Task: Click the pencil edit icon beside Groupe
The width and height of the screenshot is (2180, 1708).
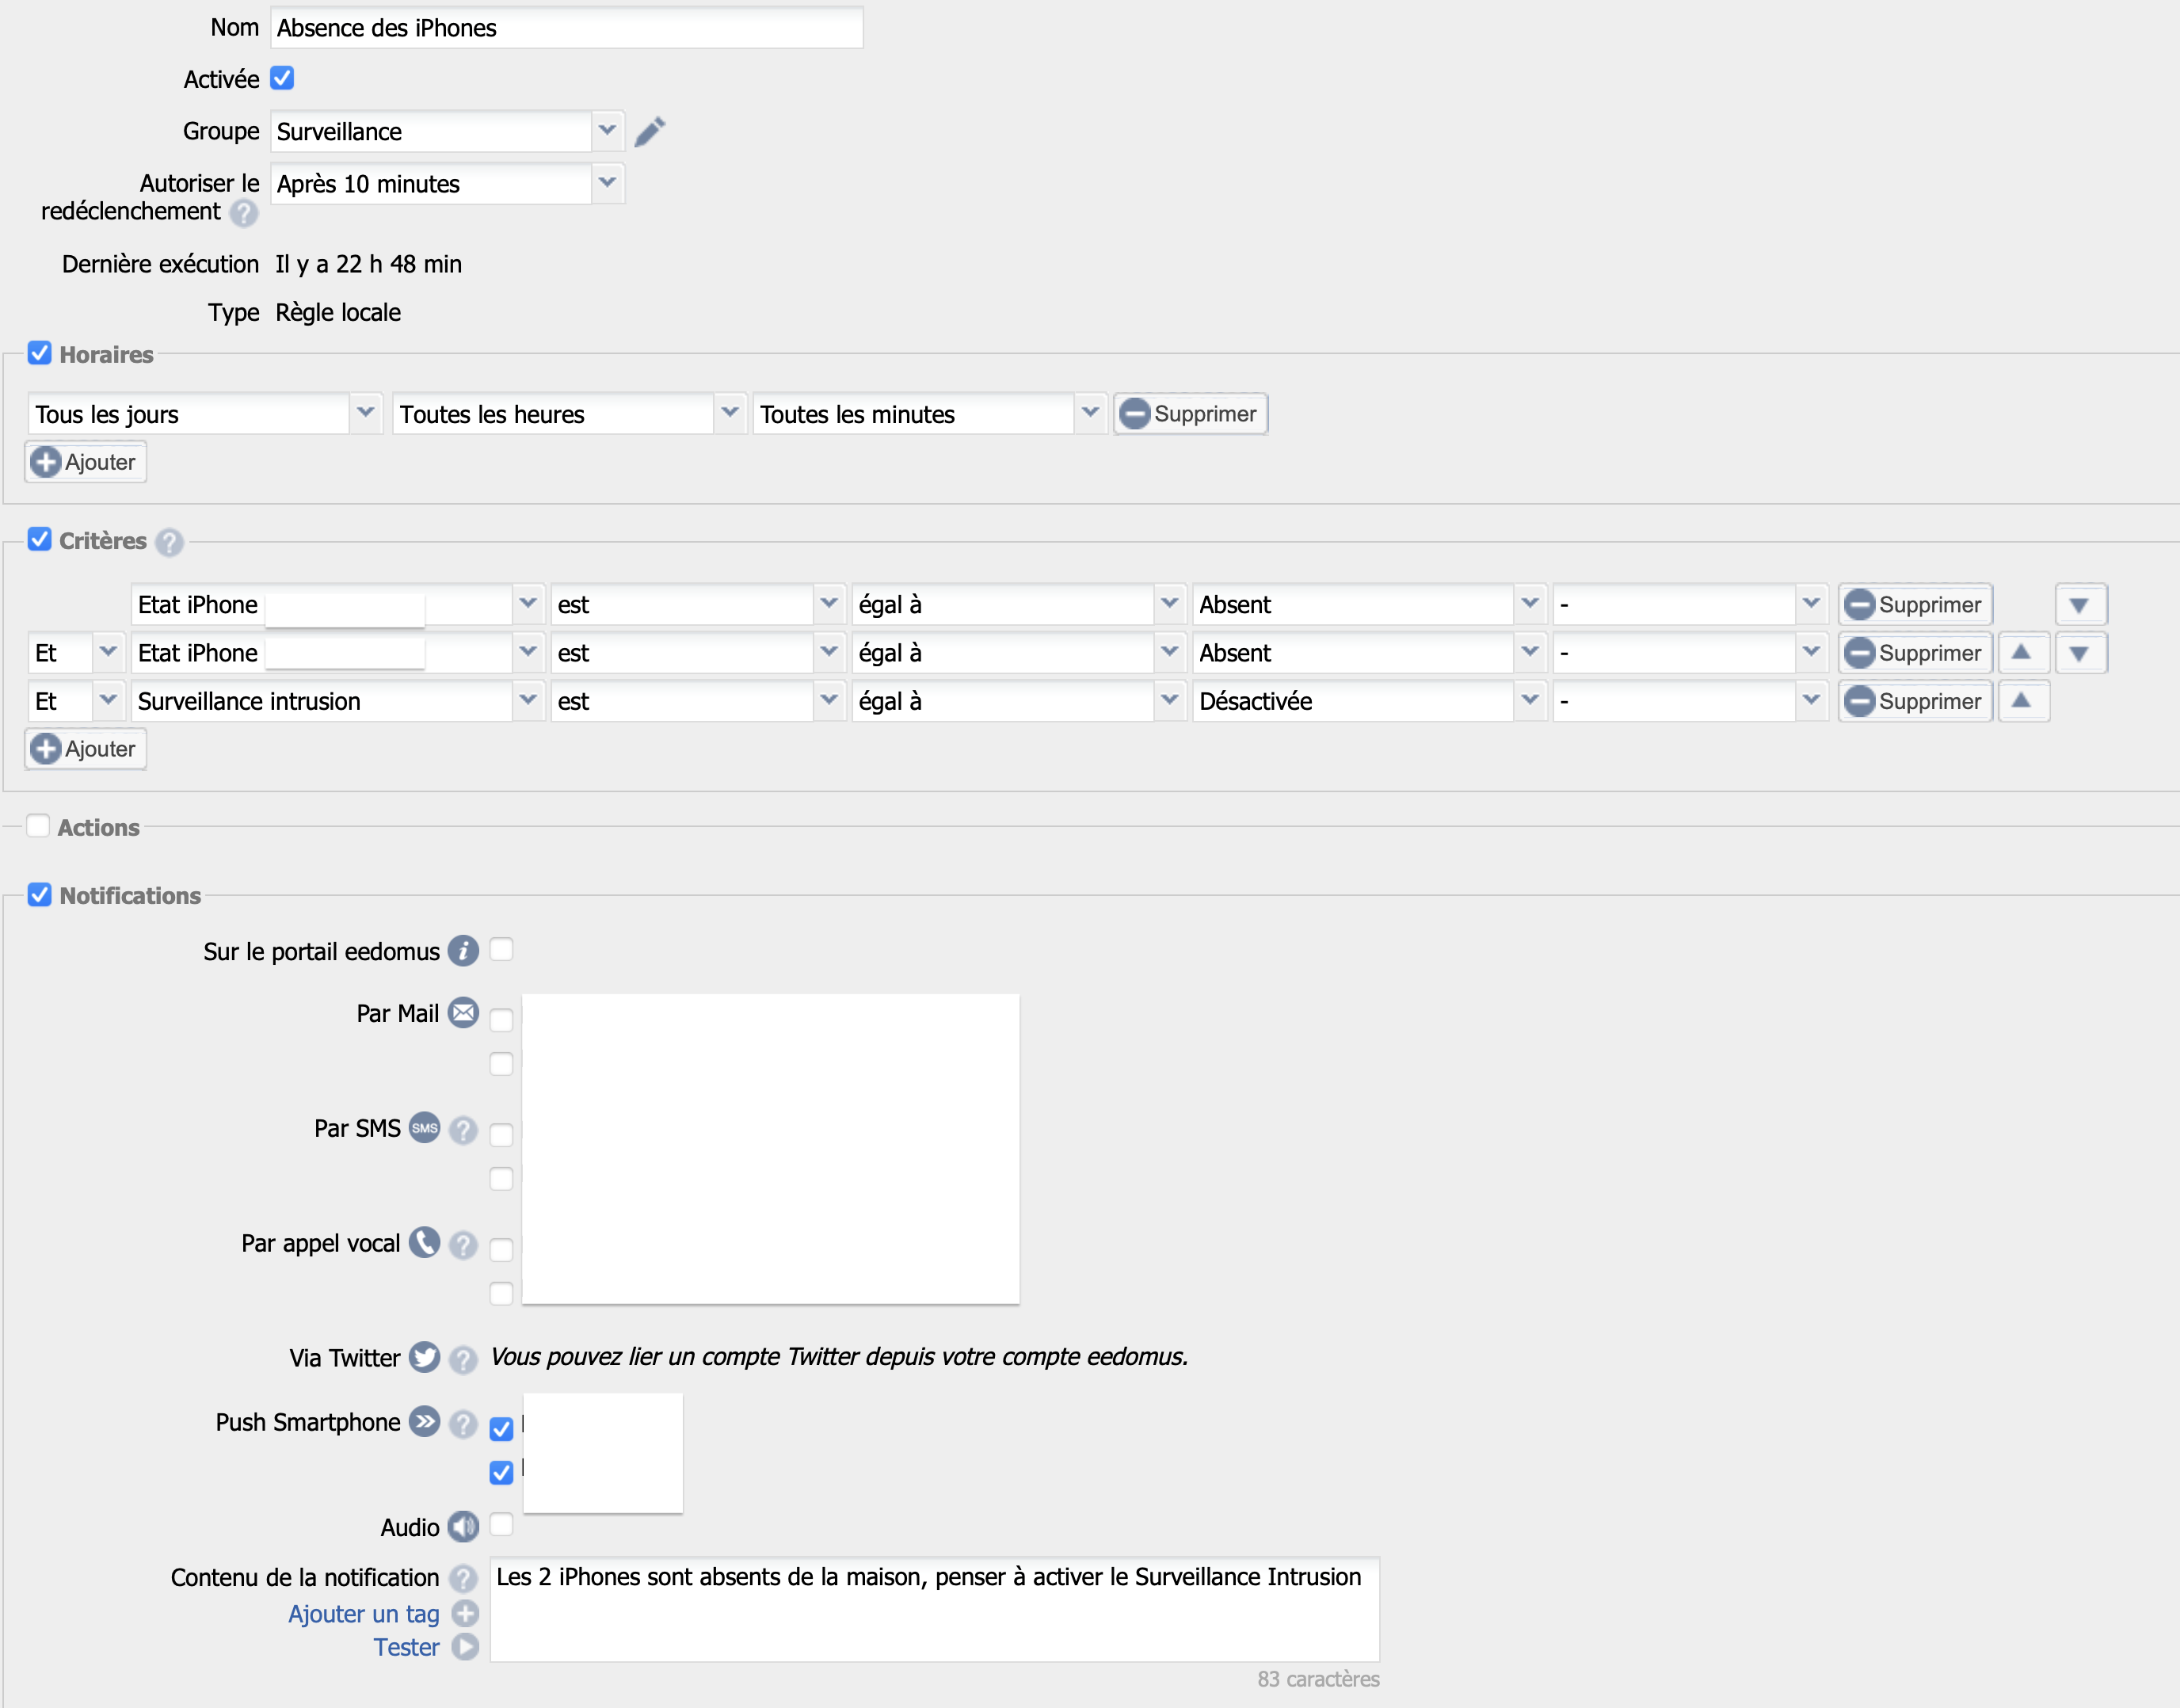Action: pos(650,131)
